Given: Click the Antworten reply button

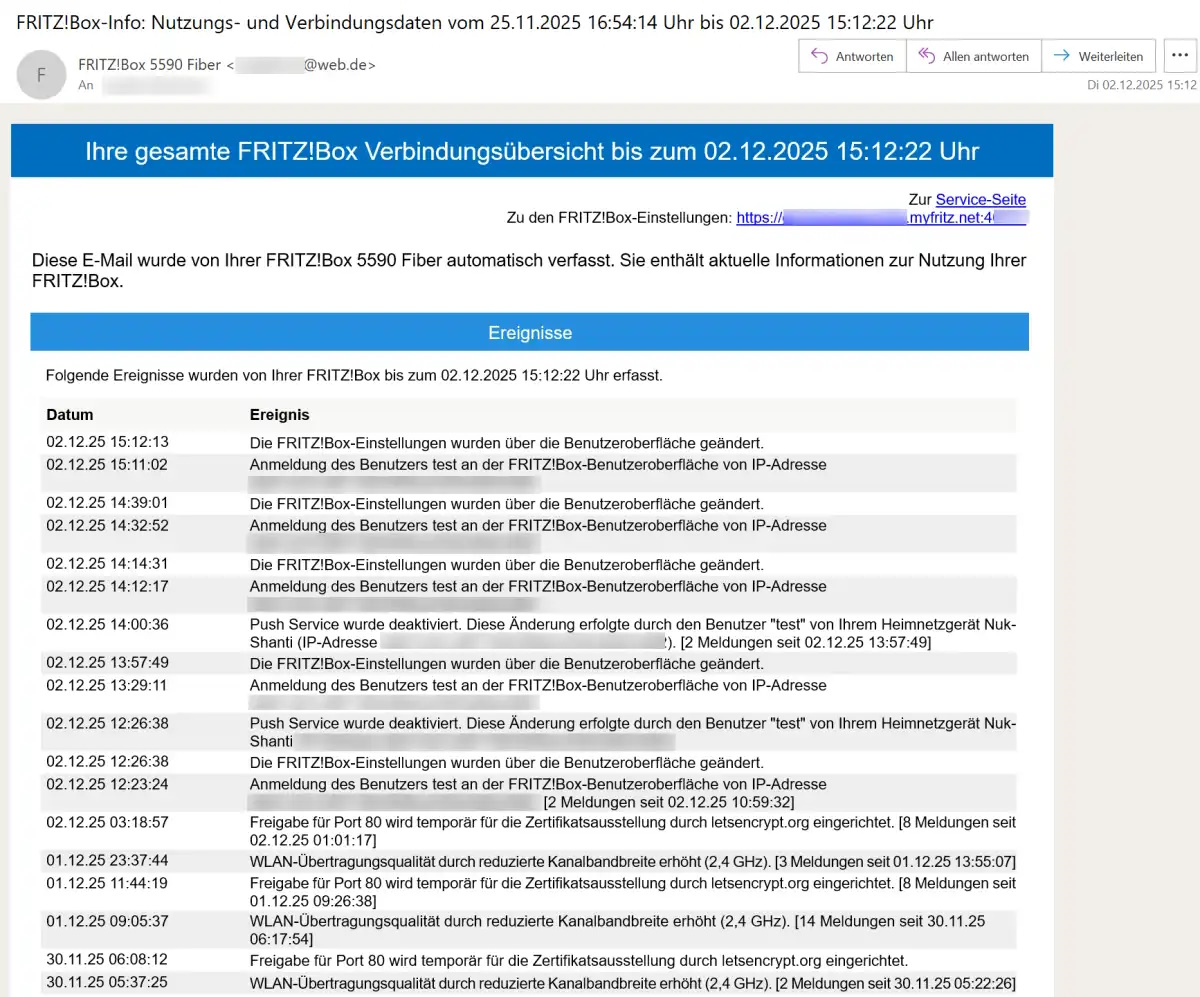Looking at the screenshot, I should (x=852, y=56).
